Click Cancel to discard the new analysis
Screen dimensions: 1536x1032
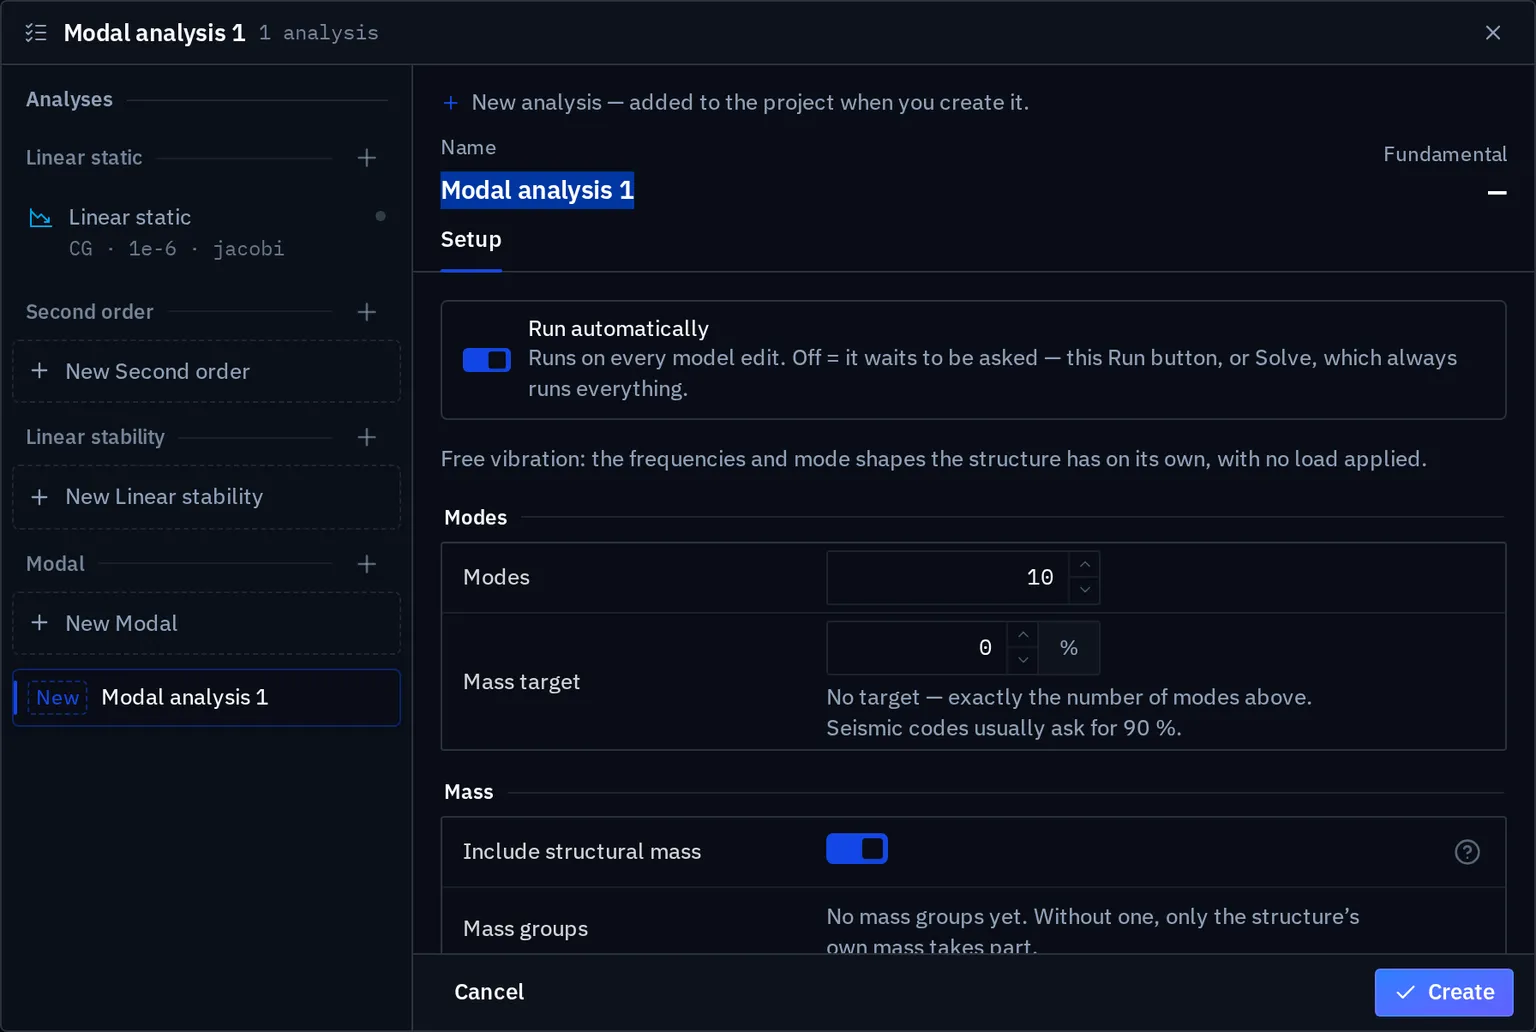(489, 992)
